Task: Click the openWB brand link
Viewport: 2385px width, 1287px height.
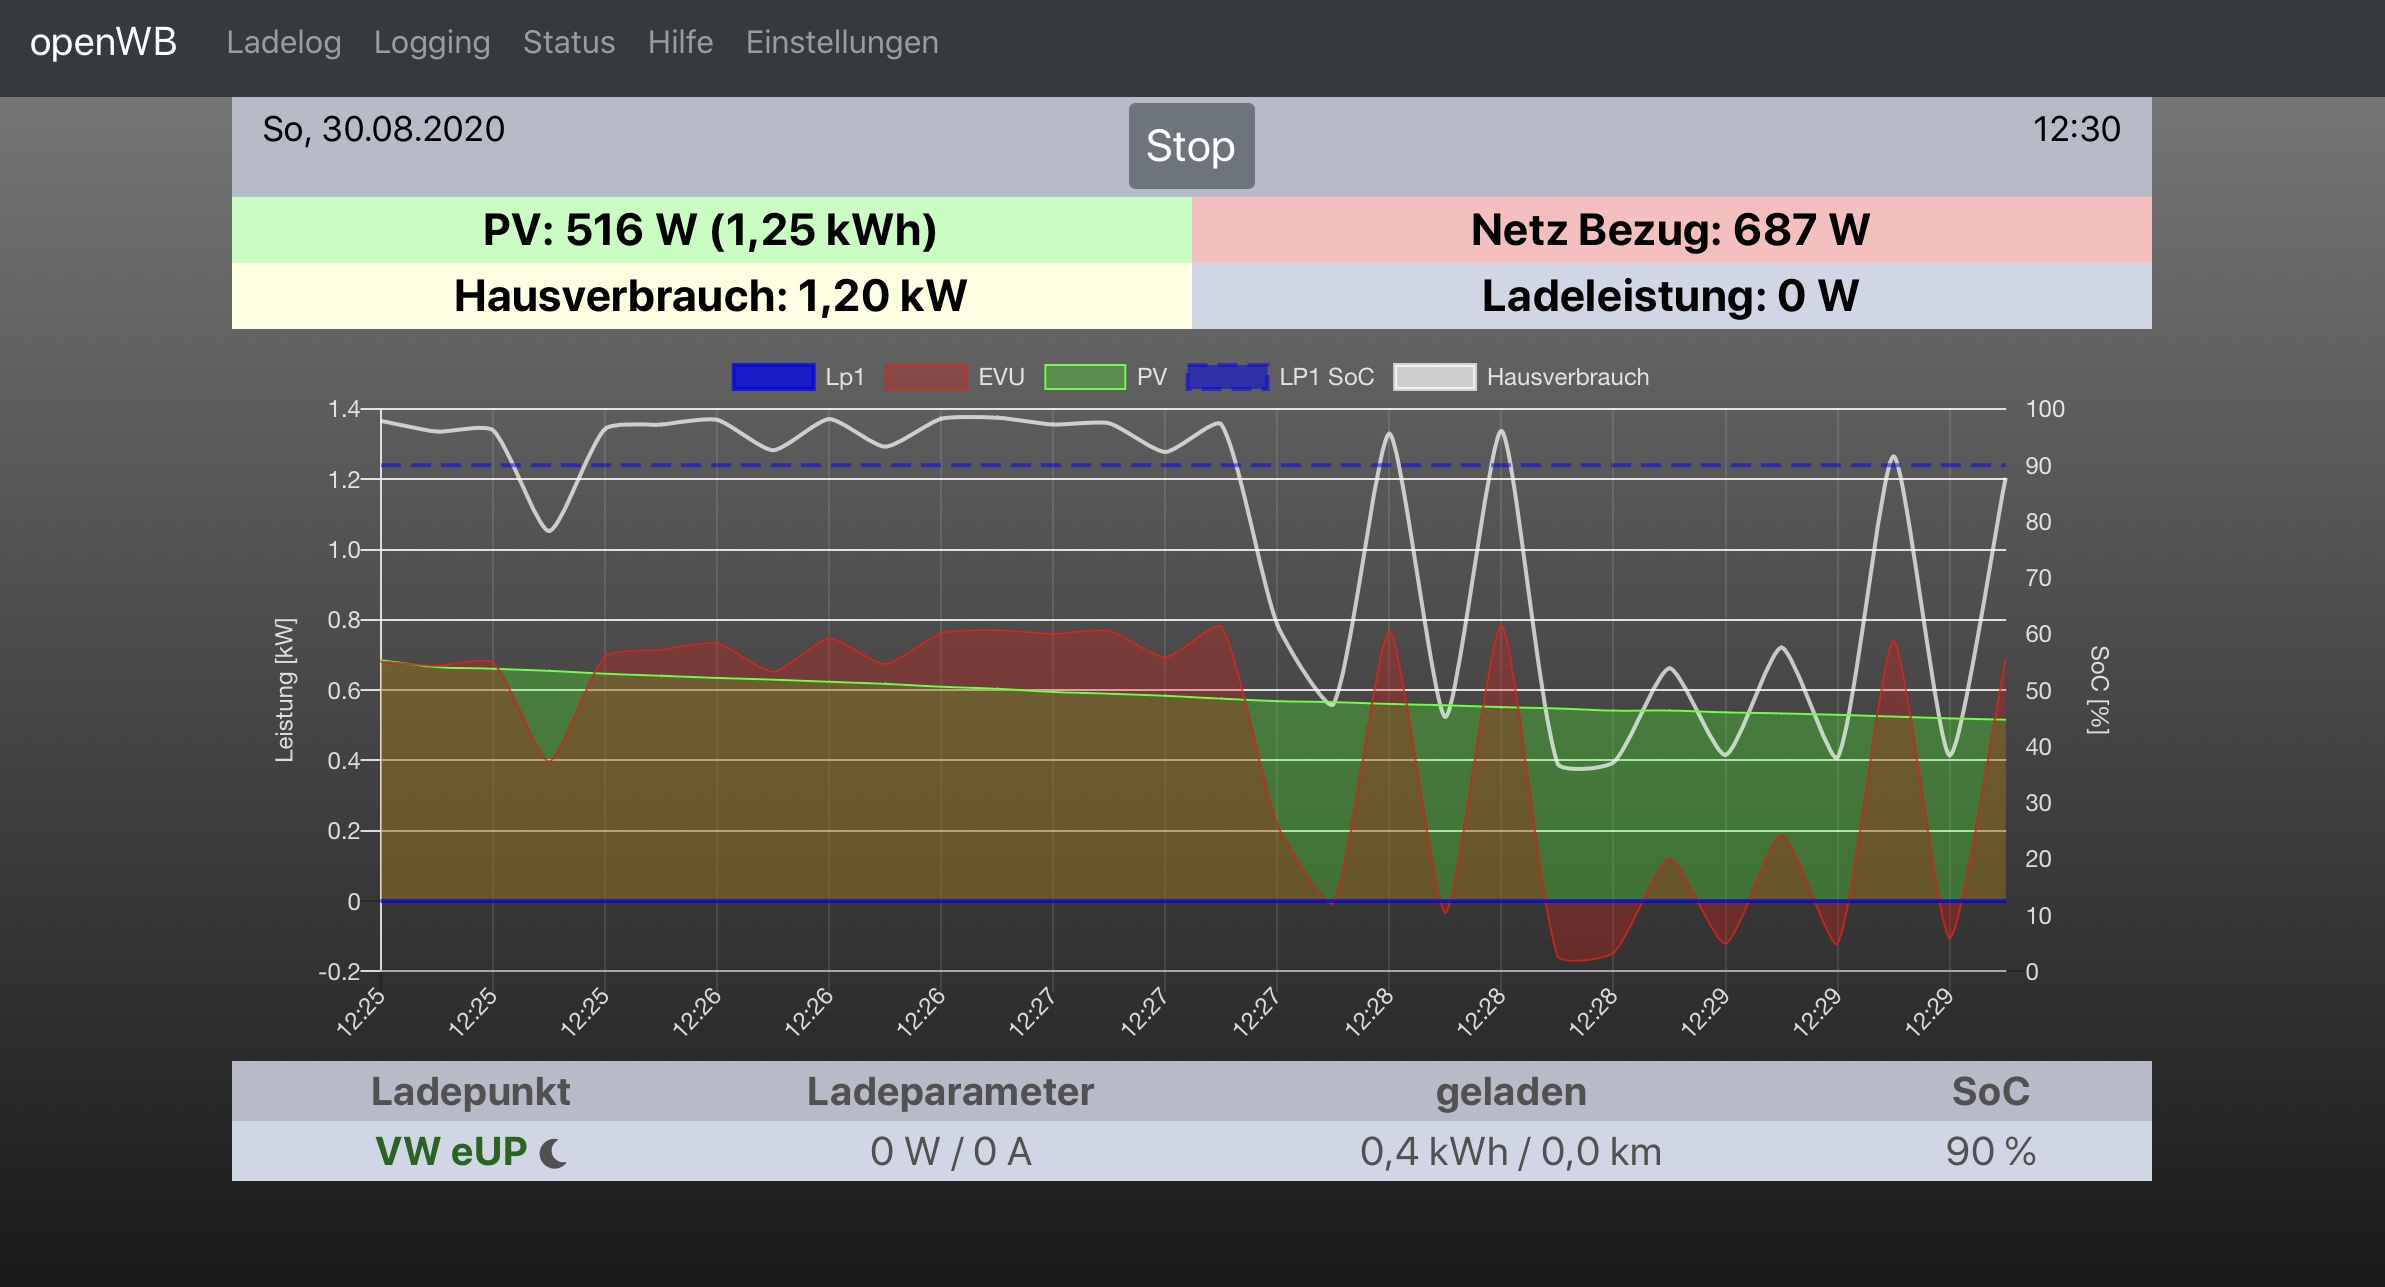Action: [x=103, y=42]
